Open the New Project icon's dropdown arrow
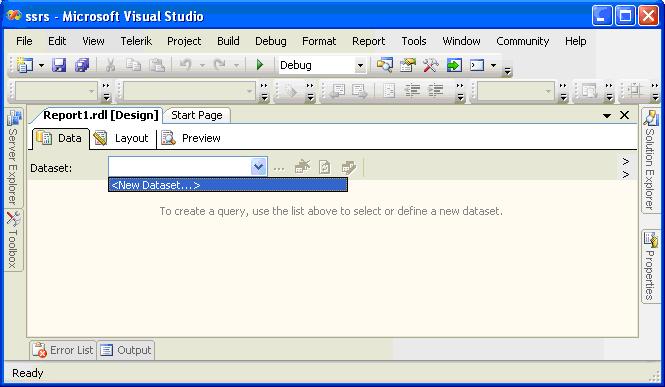Screen dimensions: 665x387 [41, 66]
